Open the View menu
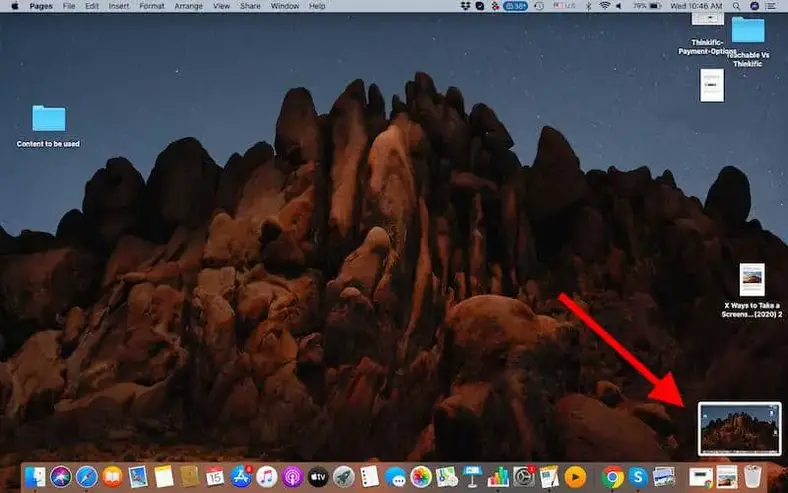This screenshot has height=493, width=788. pos(221,6)
